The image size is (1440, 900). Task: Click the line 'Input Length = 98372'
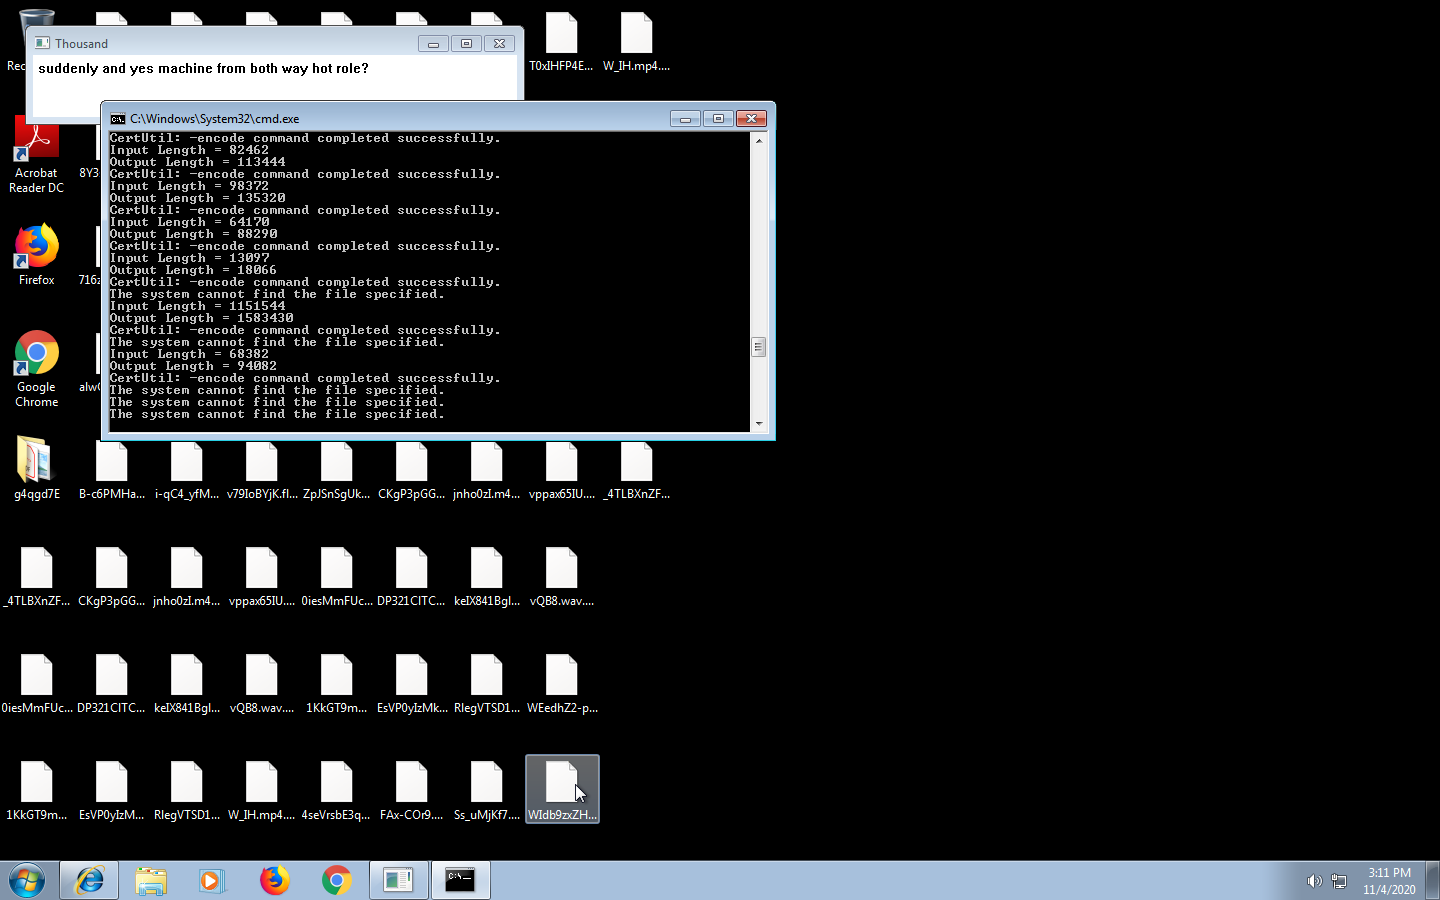point(189,187)
